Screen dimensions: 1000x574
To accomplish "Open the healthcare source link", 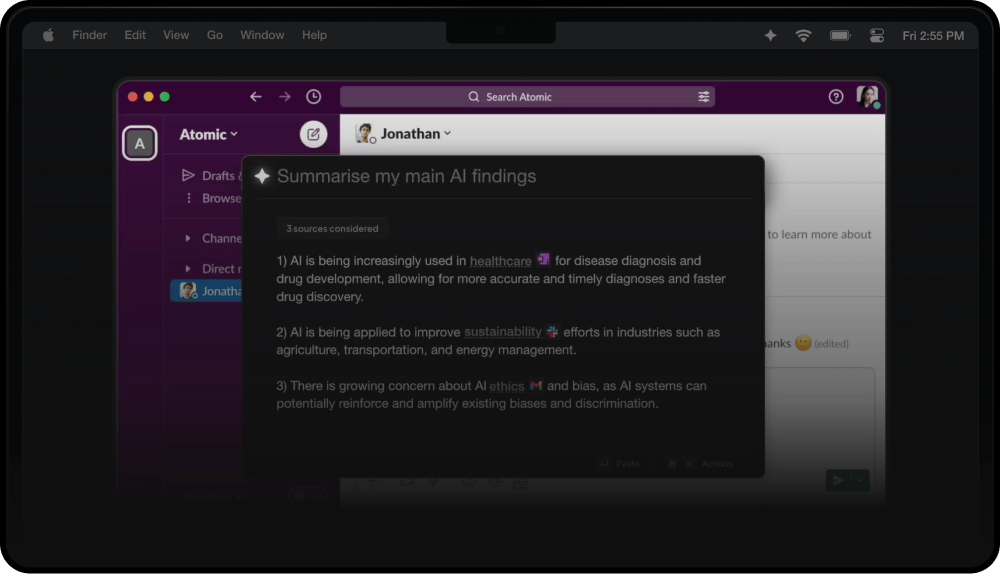I will click(501, 261).
